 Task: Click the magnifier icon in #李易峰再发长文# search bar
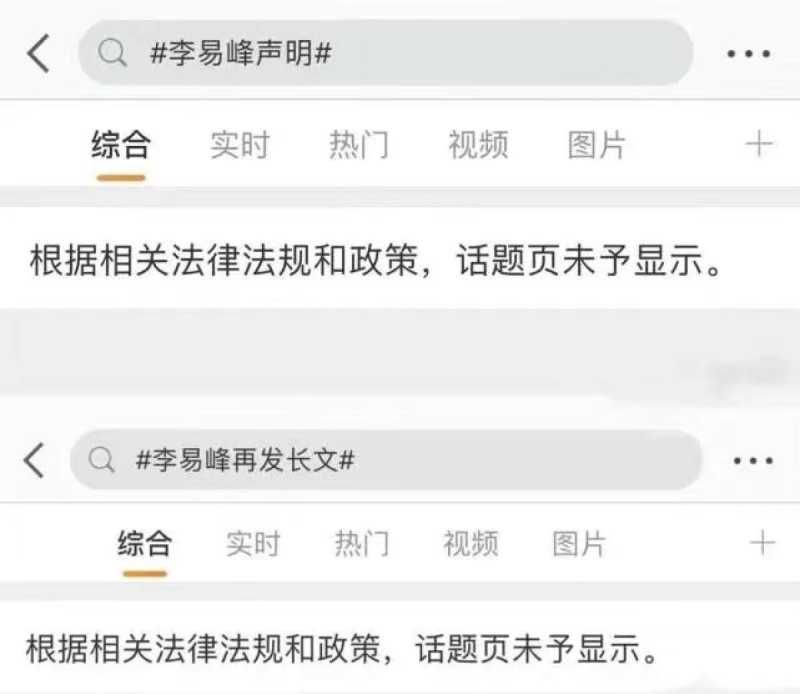[101, 460]
